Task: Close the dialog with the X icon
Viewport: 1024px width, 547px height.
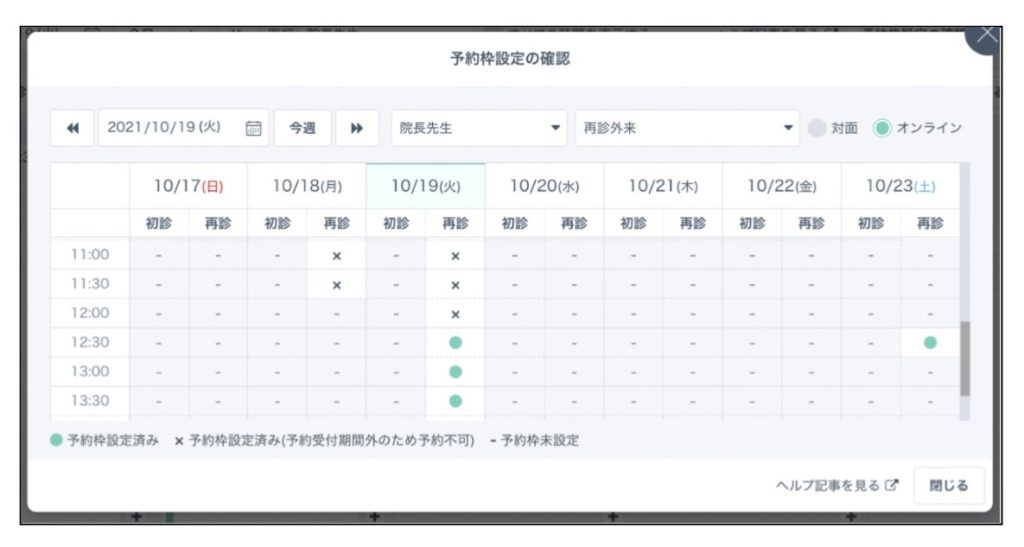Action: [x=986, y=35]
